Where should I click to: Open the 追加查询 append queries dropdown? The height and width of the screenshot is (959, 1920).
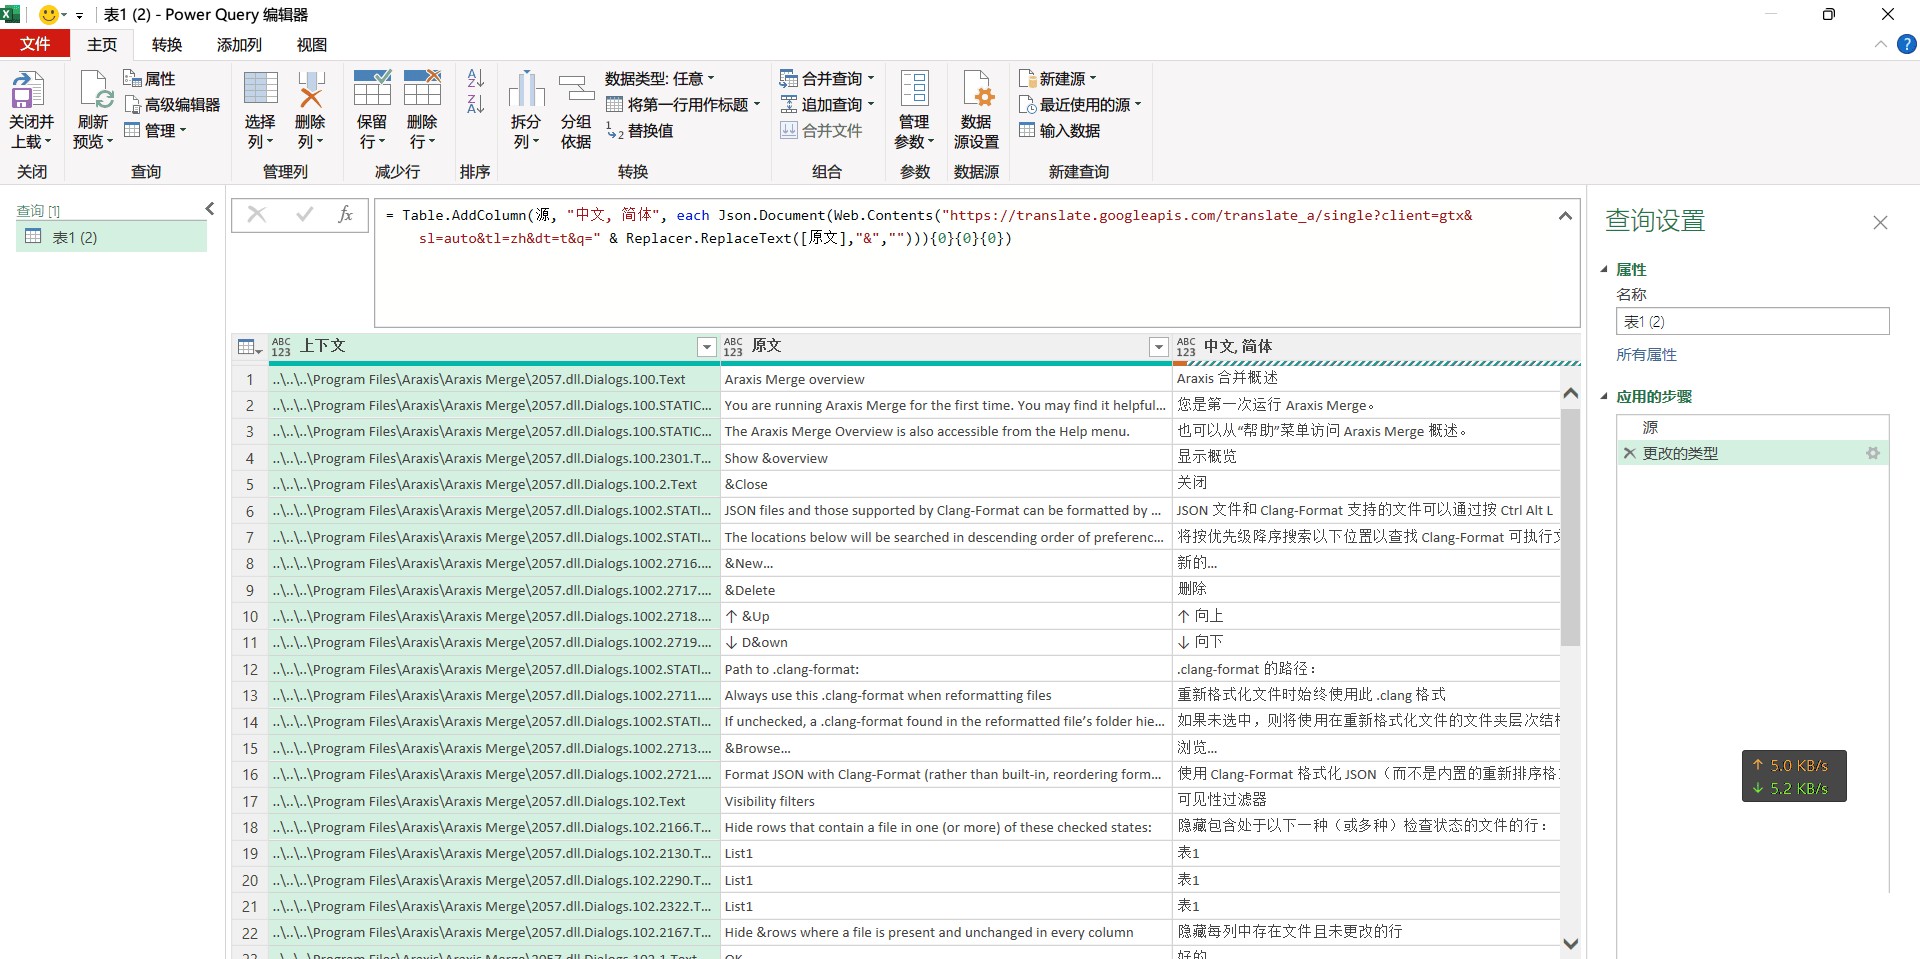pos(828,104)
